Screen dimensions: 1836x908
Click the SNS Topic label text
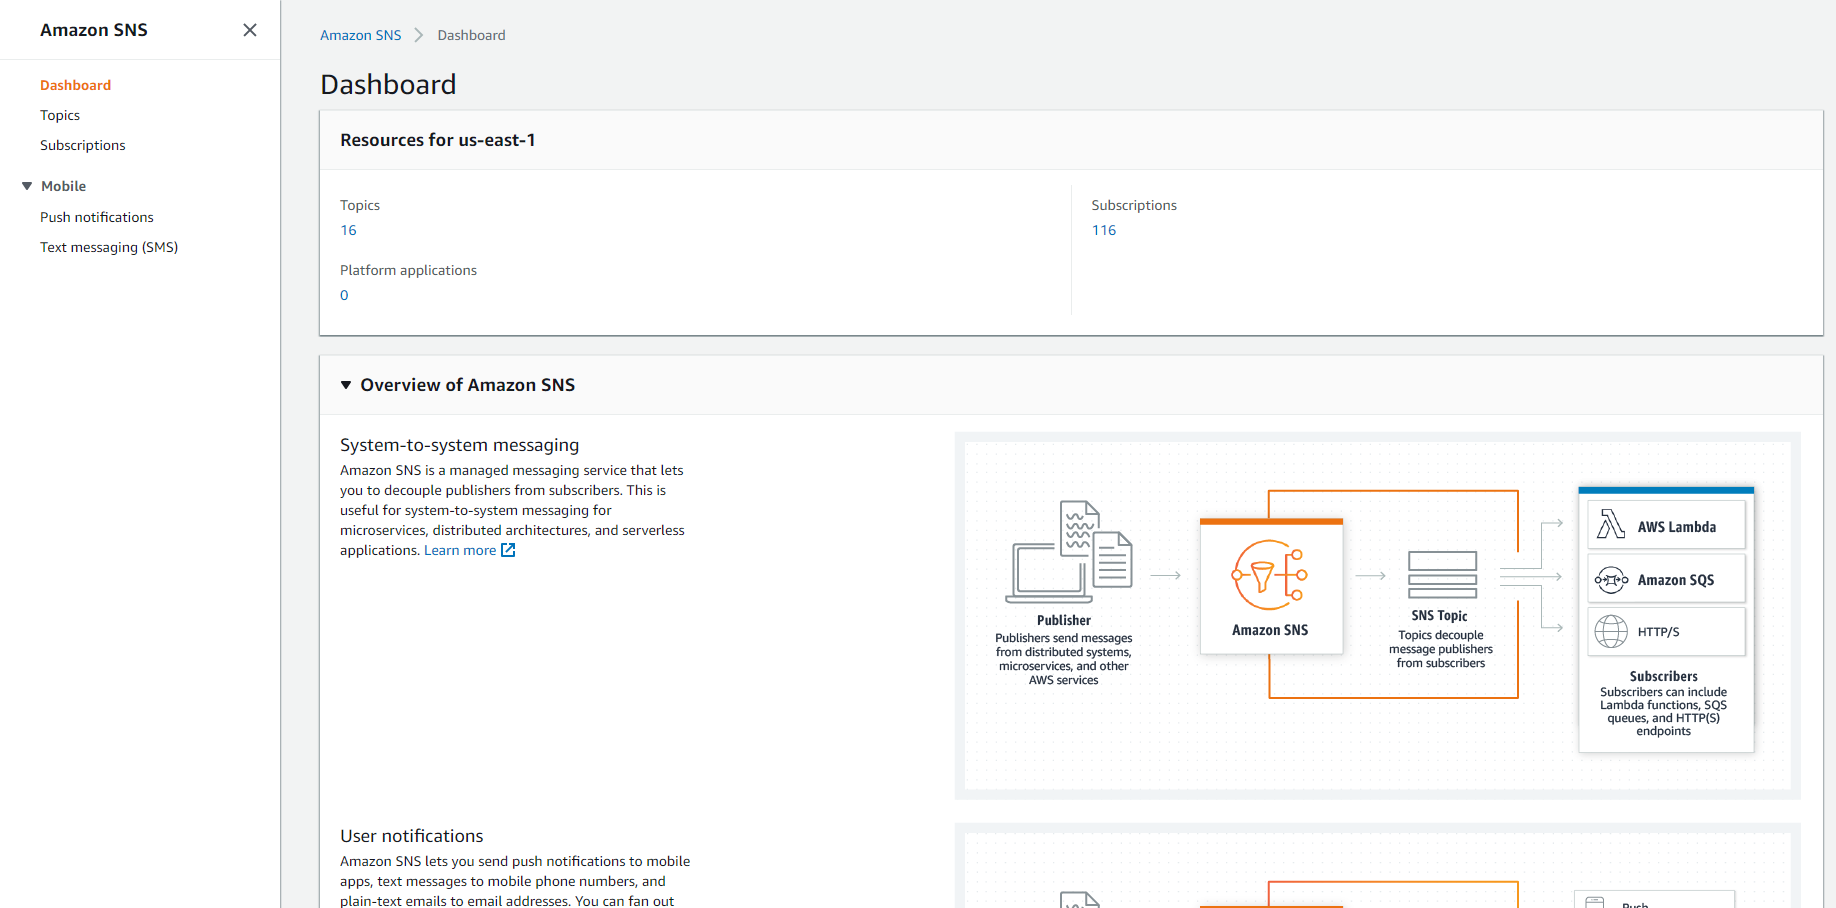(1440, 616)
